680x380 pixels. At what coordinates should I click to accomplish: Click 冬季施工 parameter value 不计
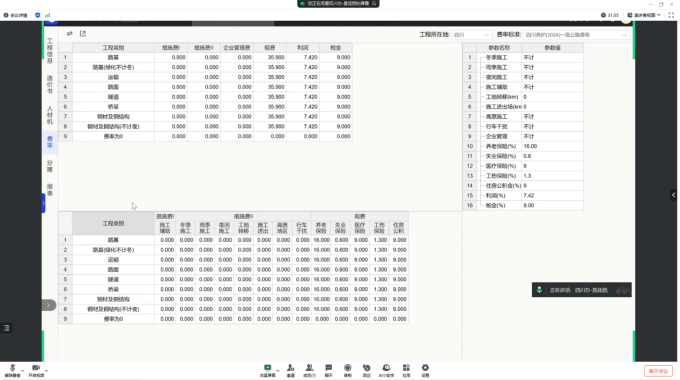pos(552,57)
